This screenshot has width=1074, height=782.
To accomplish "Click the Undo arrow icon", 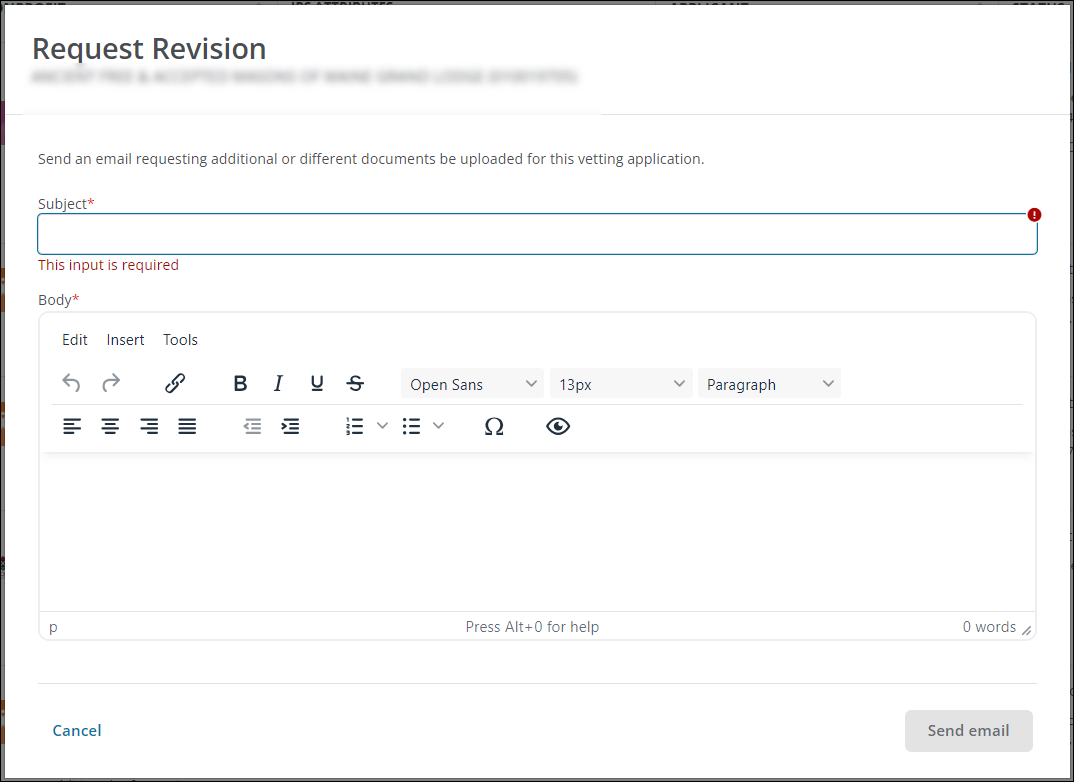I will (x=71, y=384).
